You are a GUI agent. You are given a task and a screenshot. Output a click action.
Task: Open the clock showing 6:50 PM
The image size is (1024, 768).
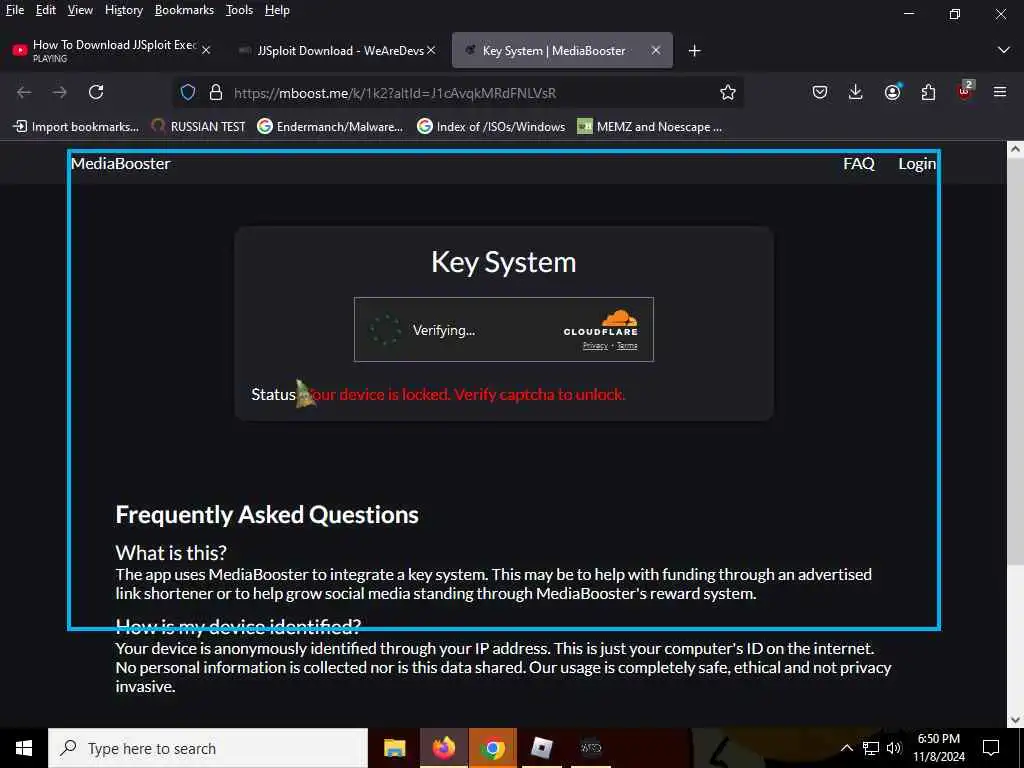pyautogui.click(x=938, y=748)
